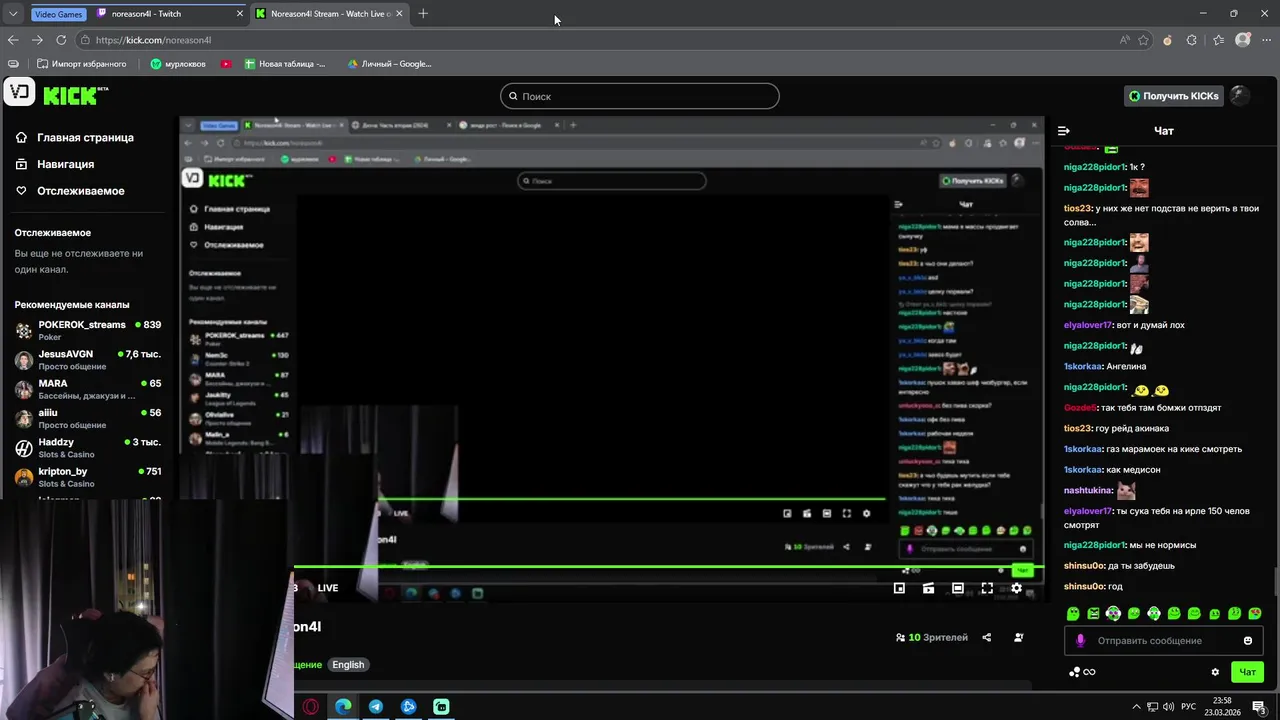
Task: Click the Video Games tab group label
Action: pos(58,14)
